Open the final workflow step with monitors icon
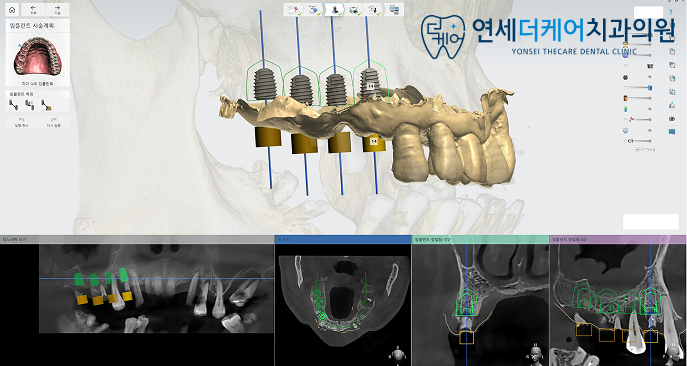This screenshot has width=687, height=366. (x=394, y=9)
